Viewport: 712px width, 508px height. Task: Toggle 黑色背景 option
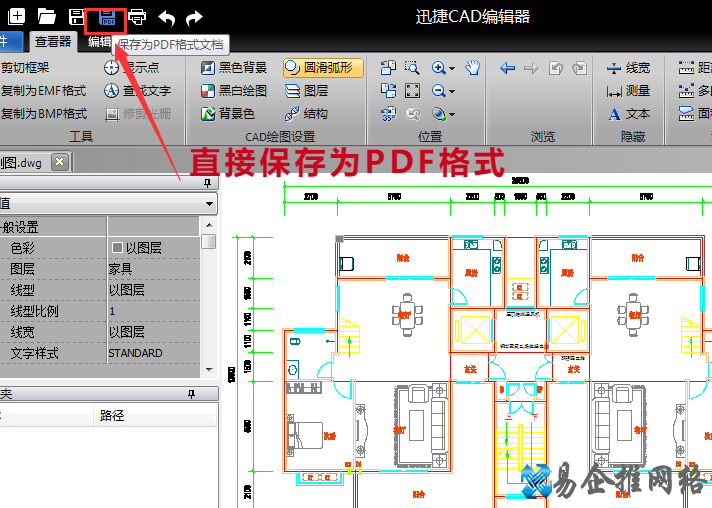tap(234, 68)
